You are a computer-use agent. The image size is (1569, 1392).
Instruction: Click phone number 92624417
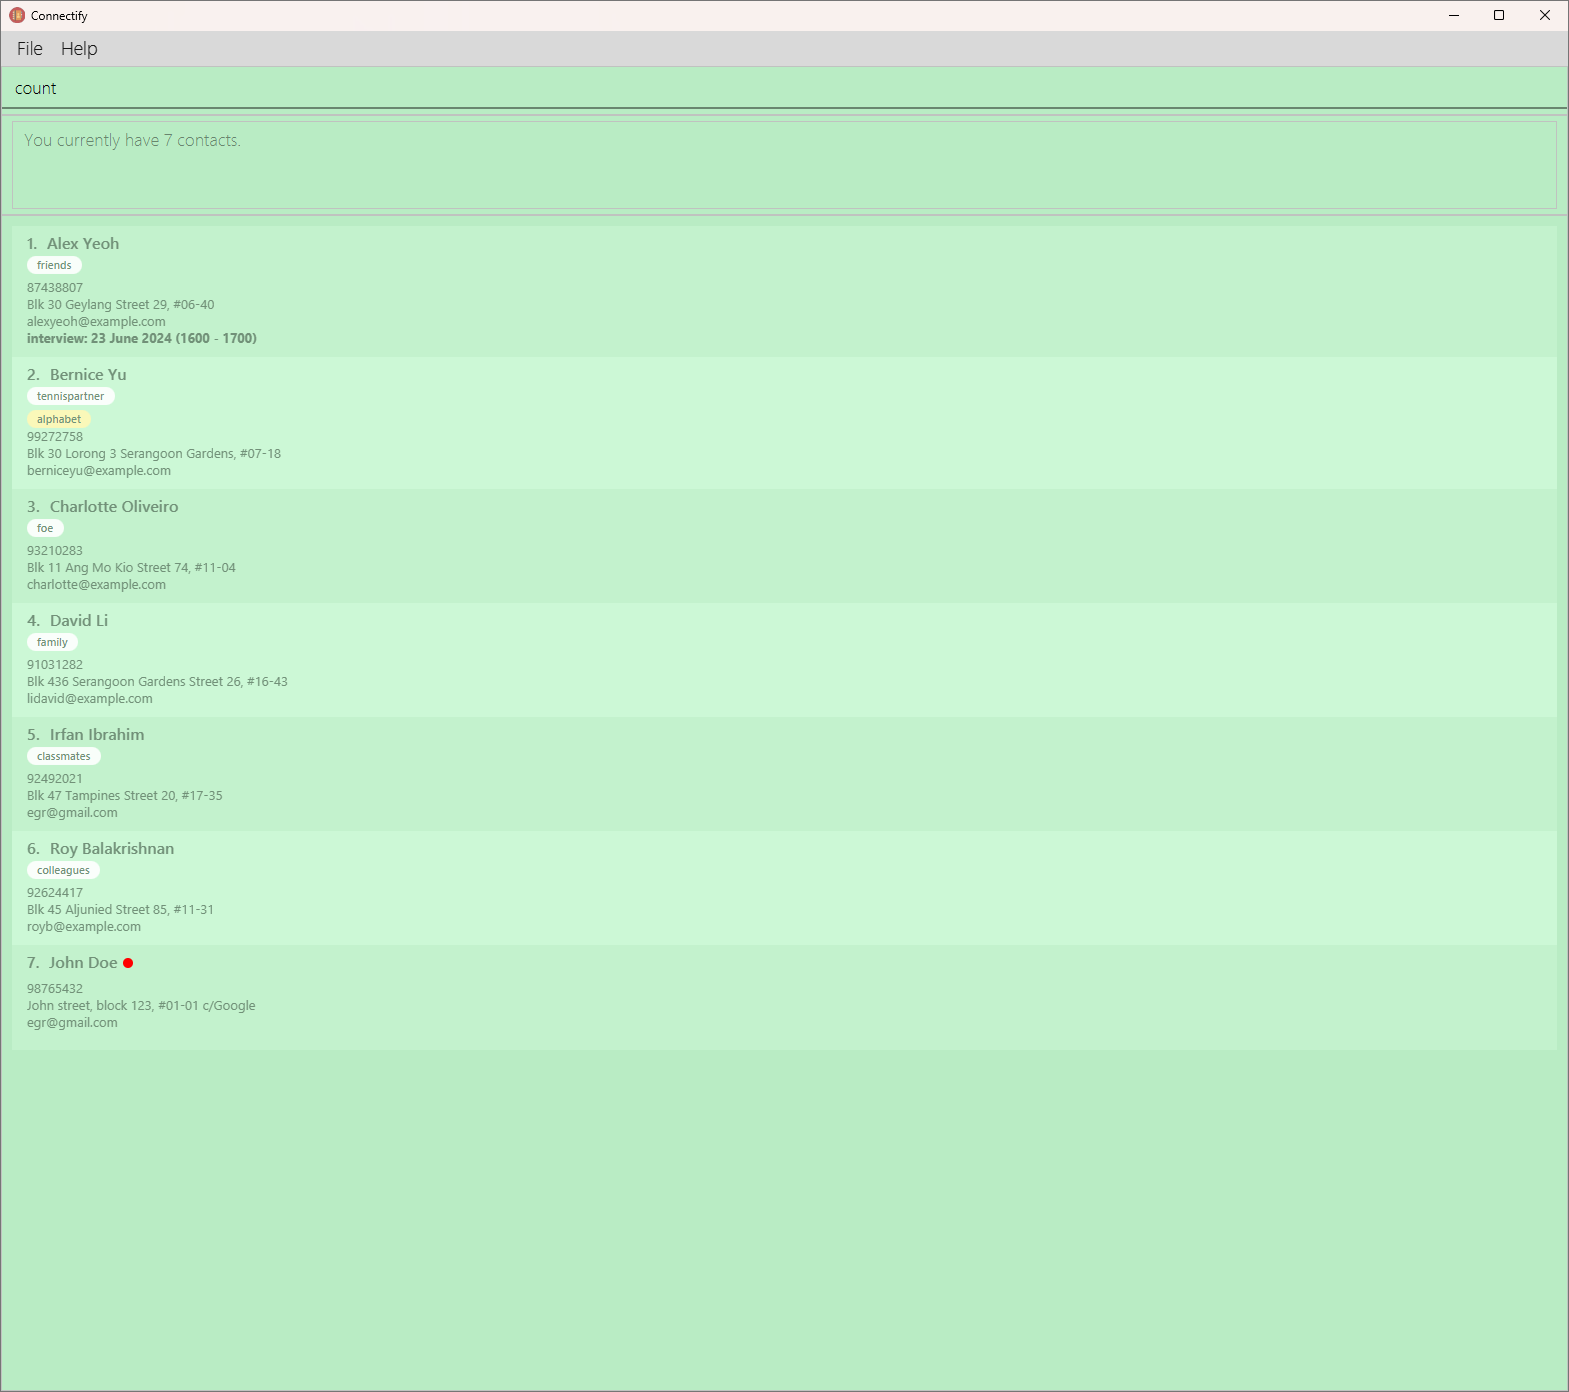pos(55,893)
